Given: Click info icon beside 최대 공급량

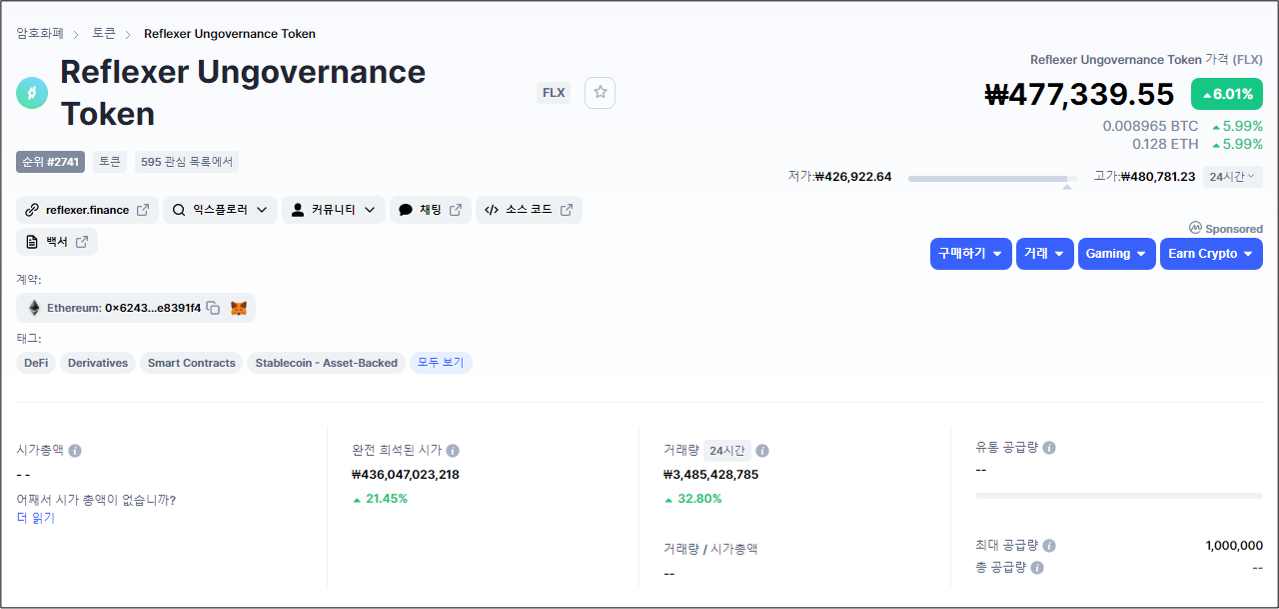Looking at the screenshot, I should point(1049,546).
